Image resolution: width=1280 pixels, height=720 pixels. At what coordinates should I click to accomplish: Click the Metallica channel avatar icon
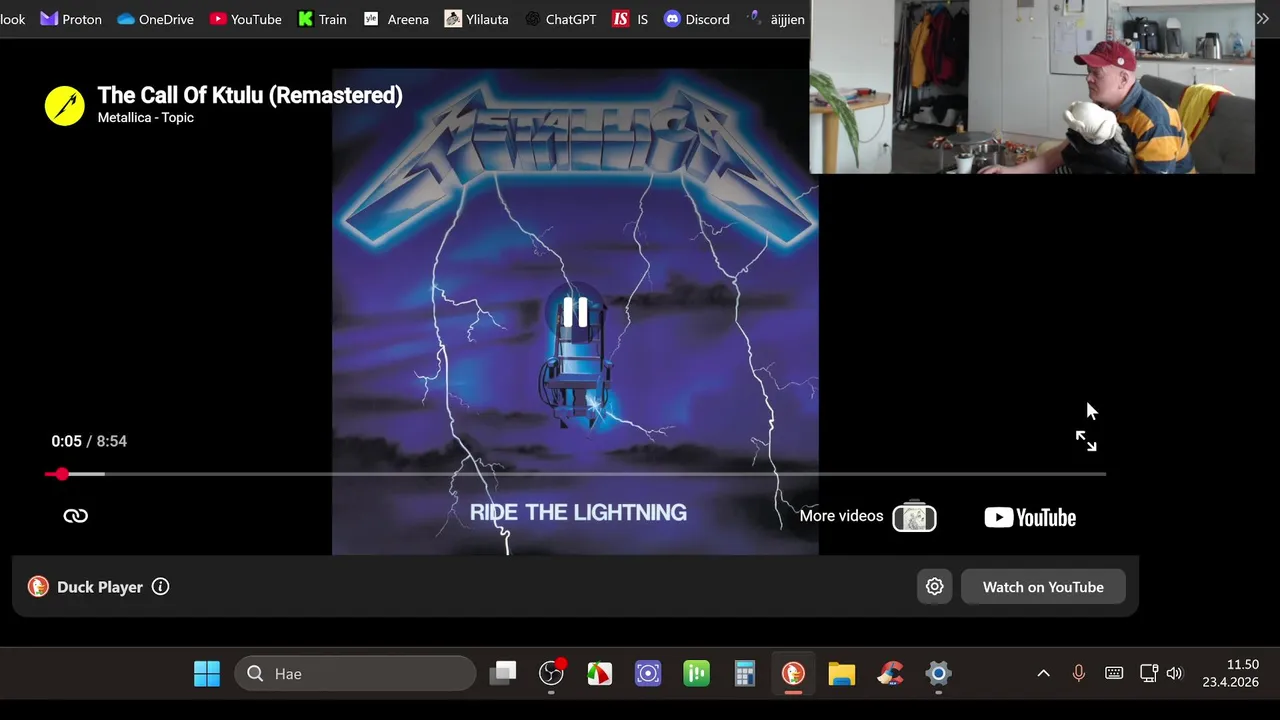click(65, 106)
